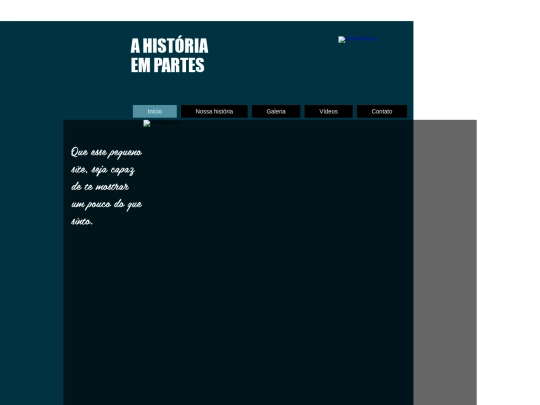Click the 'de te mostrar' text line
The width and height of the screenshot is (540, 405).
tap(100, 187)
